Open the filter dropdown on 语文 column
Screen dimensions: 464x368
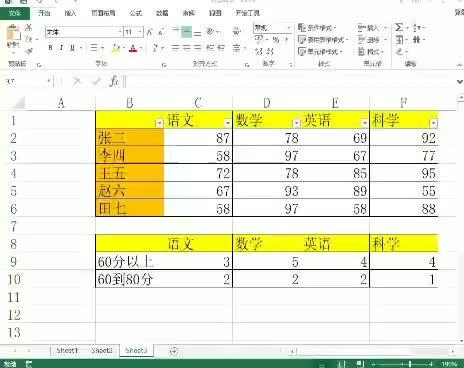point(228,123)
